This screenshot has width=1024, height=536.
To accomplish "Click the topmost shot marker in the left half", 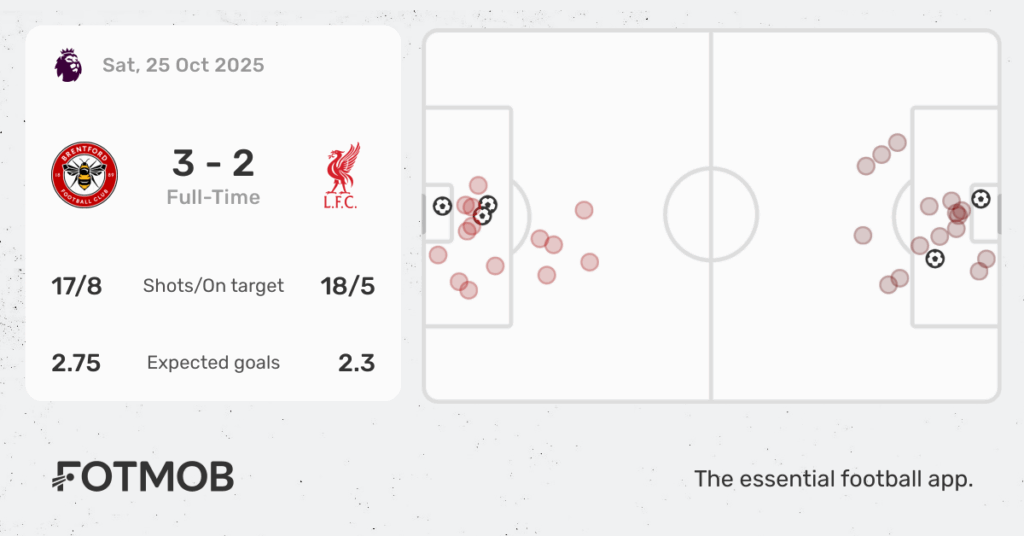I will coord(478,185).
